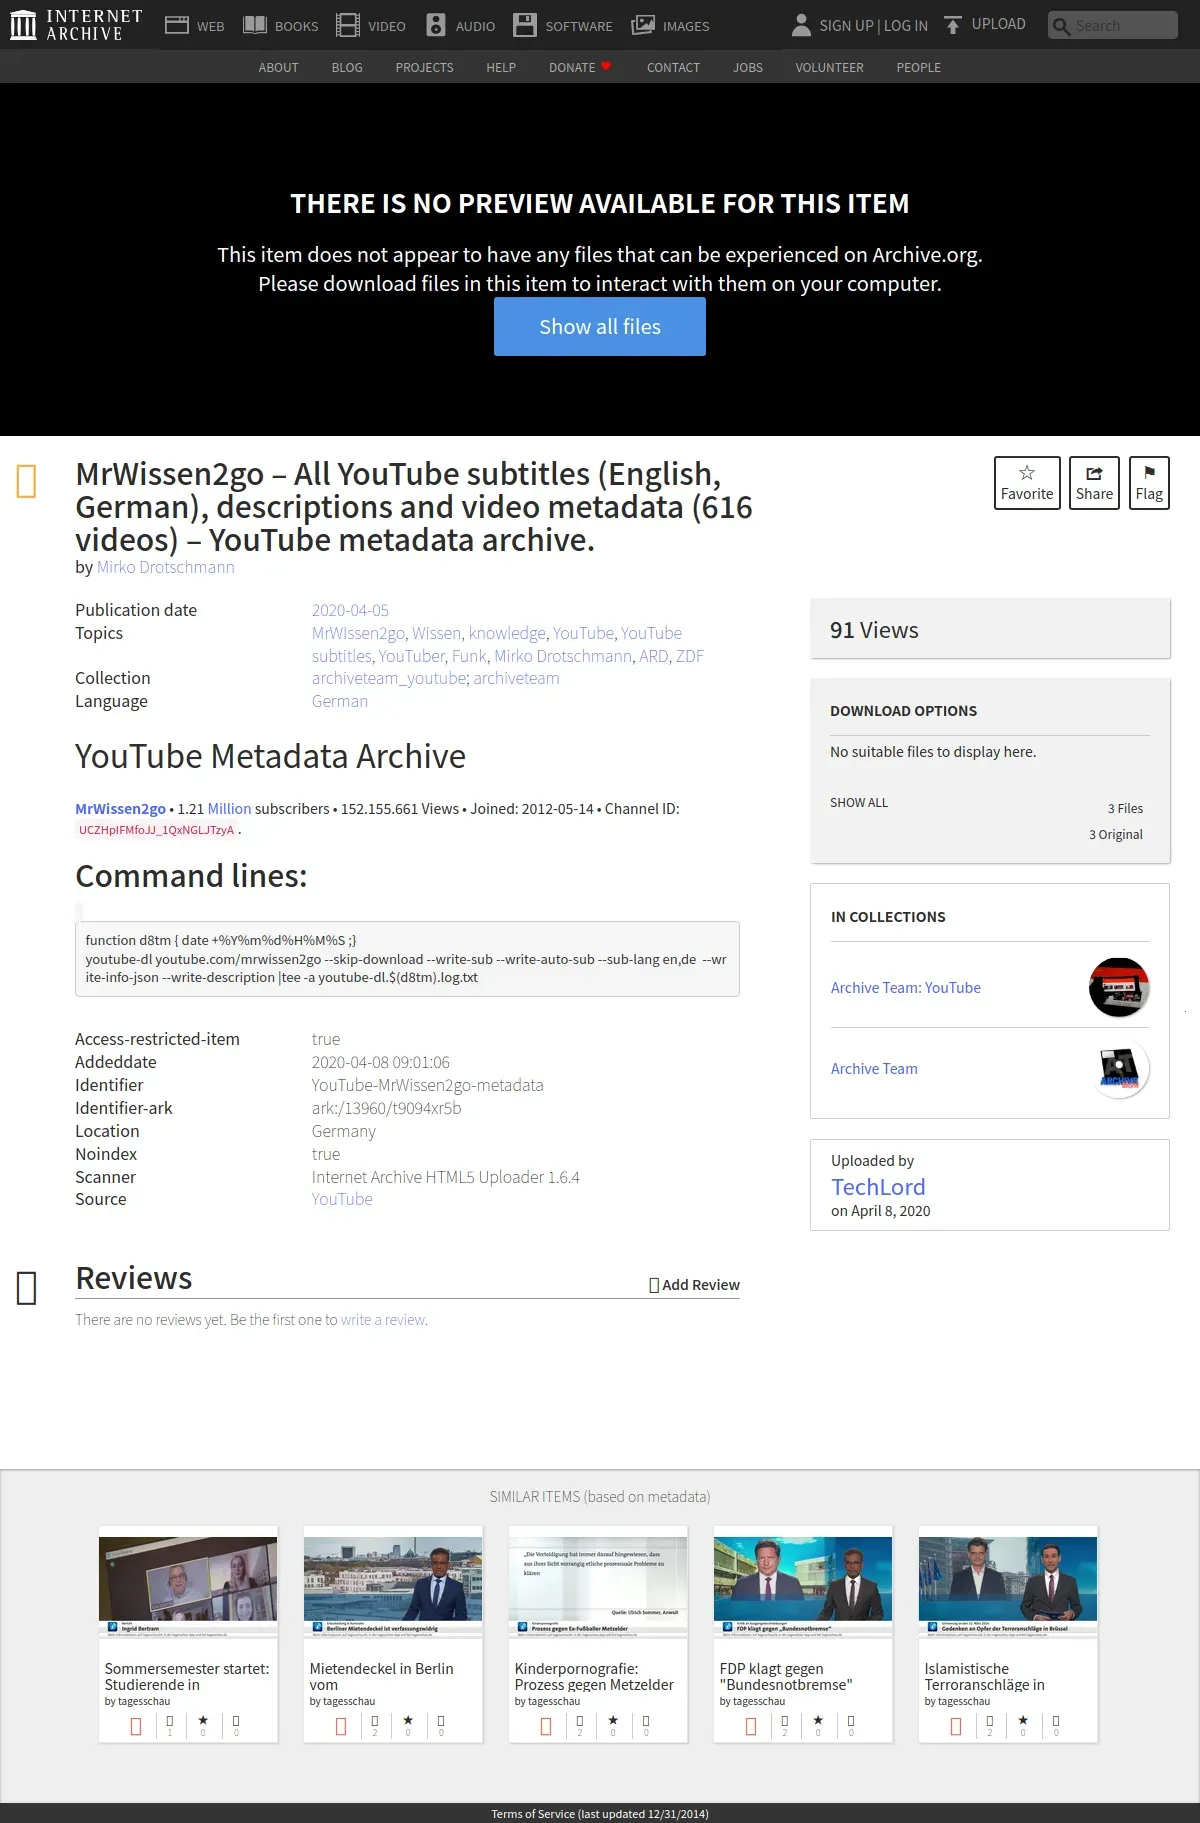Open the About menu item
Screen dimensions: 1200x1823
click(x=278, y=67)
